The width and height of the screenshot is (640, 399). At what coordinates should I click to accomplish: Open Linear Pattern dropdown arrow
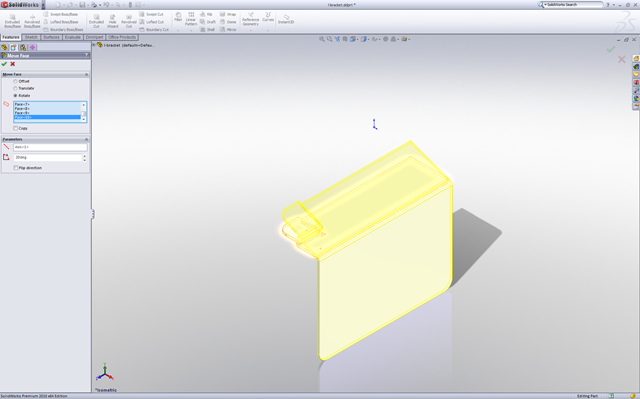[x=191, y=30]
